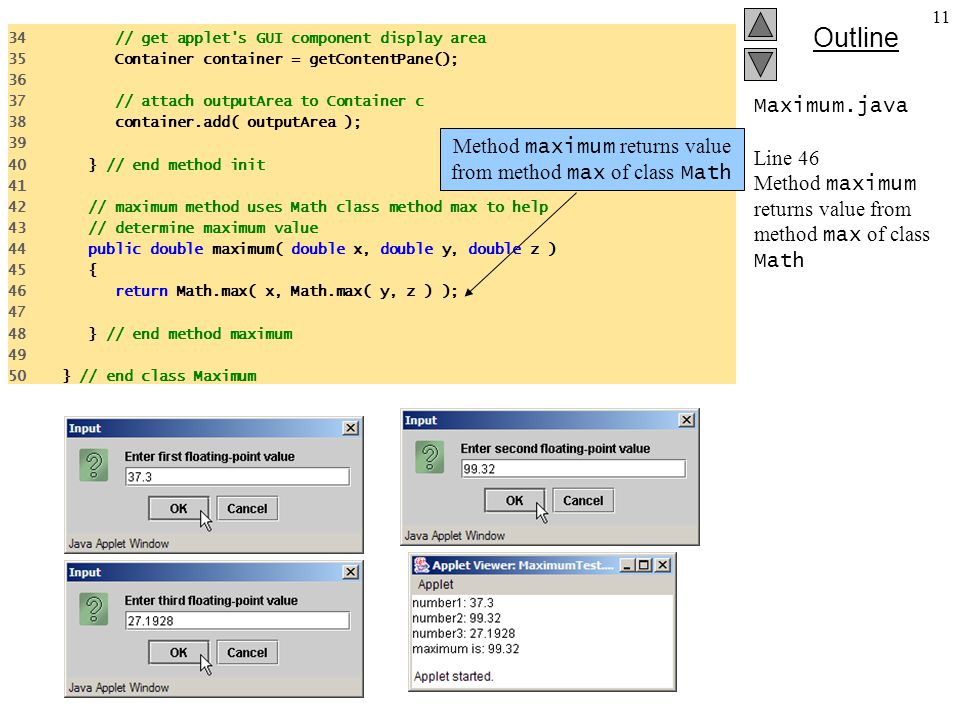960x720 pixels.
Task: Click the "} // end method maximum" line
Action: [190, 334]
